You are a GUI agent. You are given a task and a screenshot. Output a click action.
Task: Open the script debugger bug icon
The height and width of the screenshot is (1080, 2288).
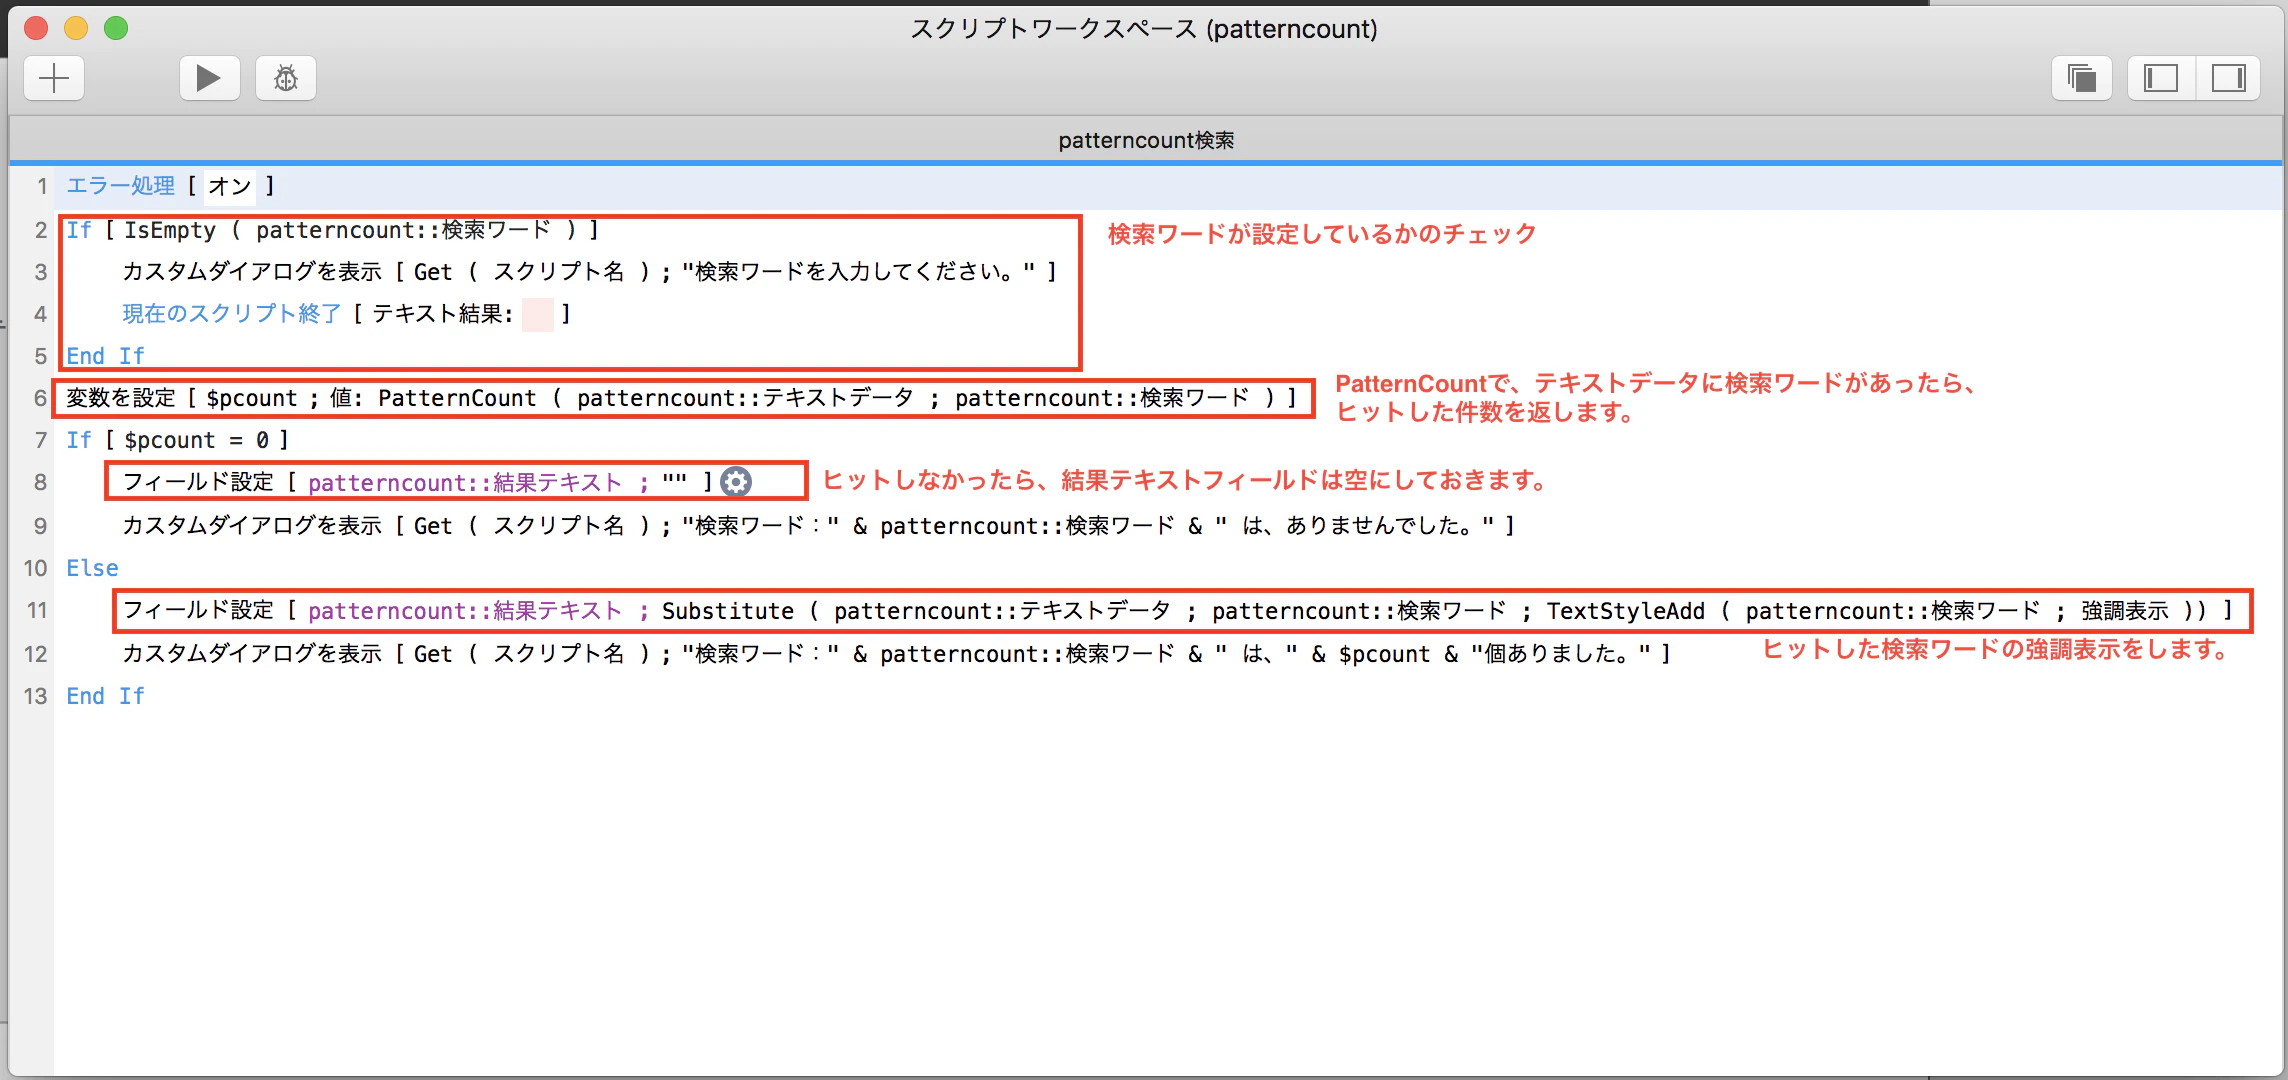click(286, 78)
